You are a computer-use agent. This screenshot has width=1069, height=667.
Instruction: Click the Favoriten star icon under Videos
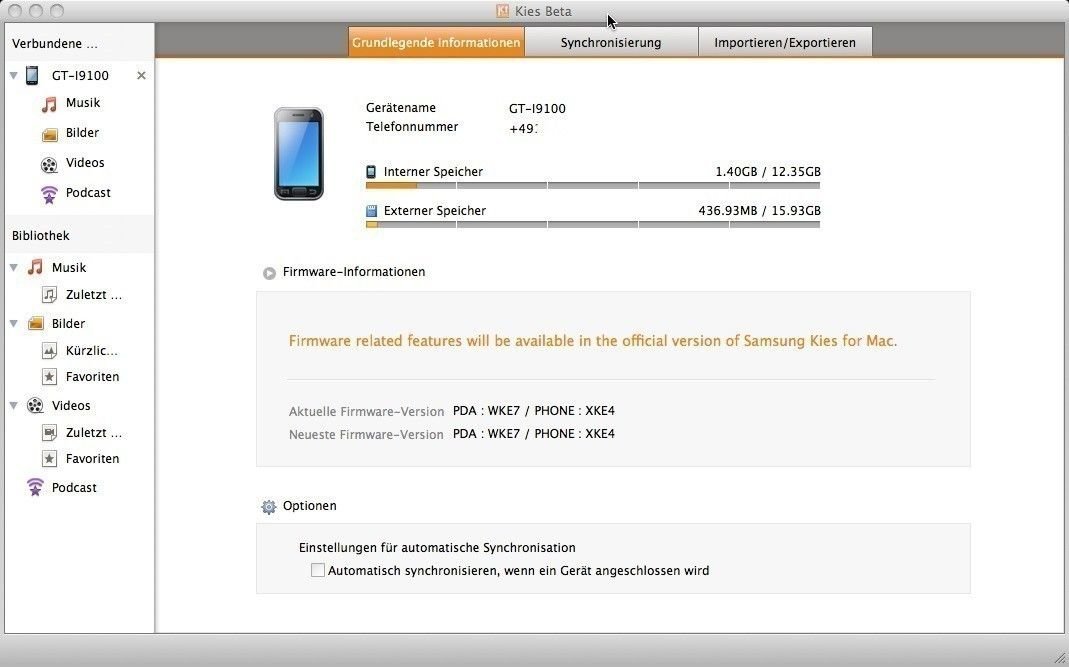pos(49,458)
